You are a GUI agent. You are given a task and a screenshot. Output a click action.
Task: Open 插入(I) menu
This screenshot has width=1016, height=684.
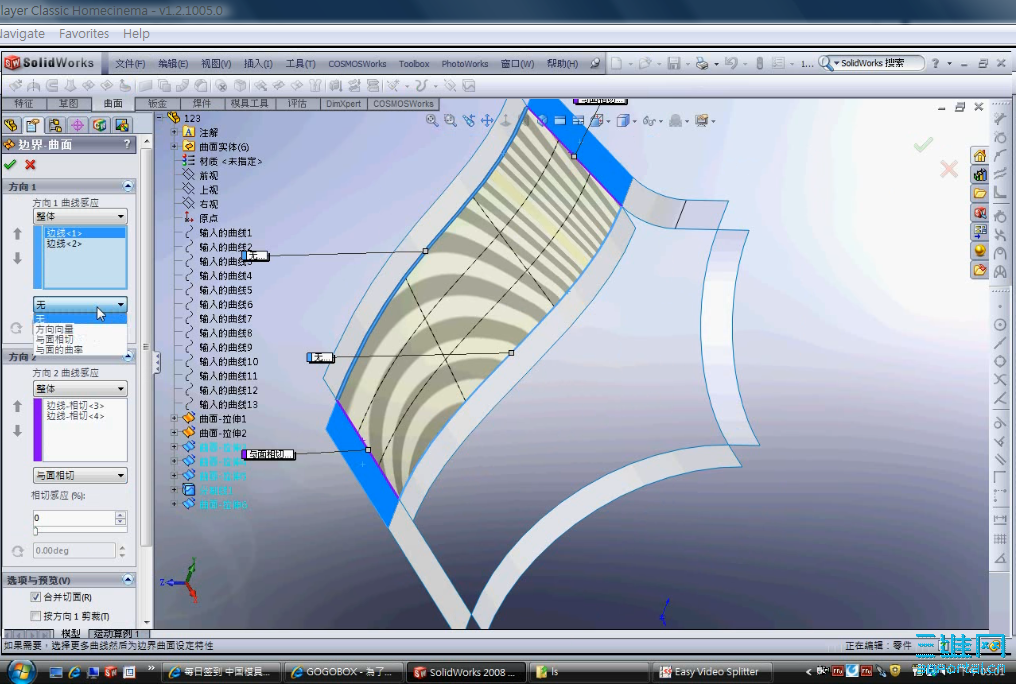[258, 63]
